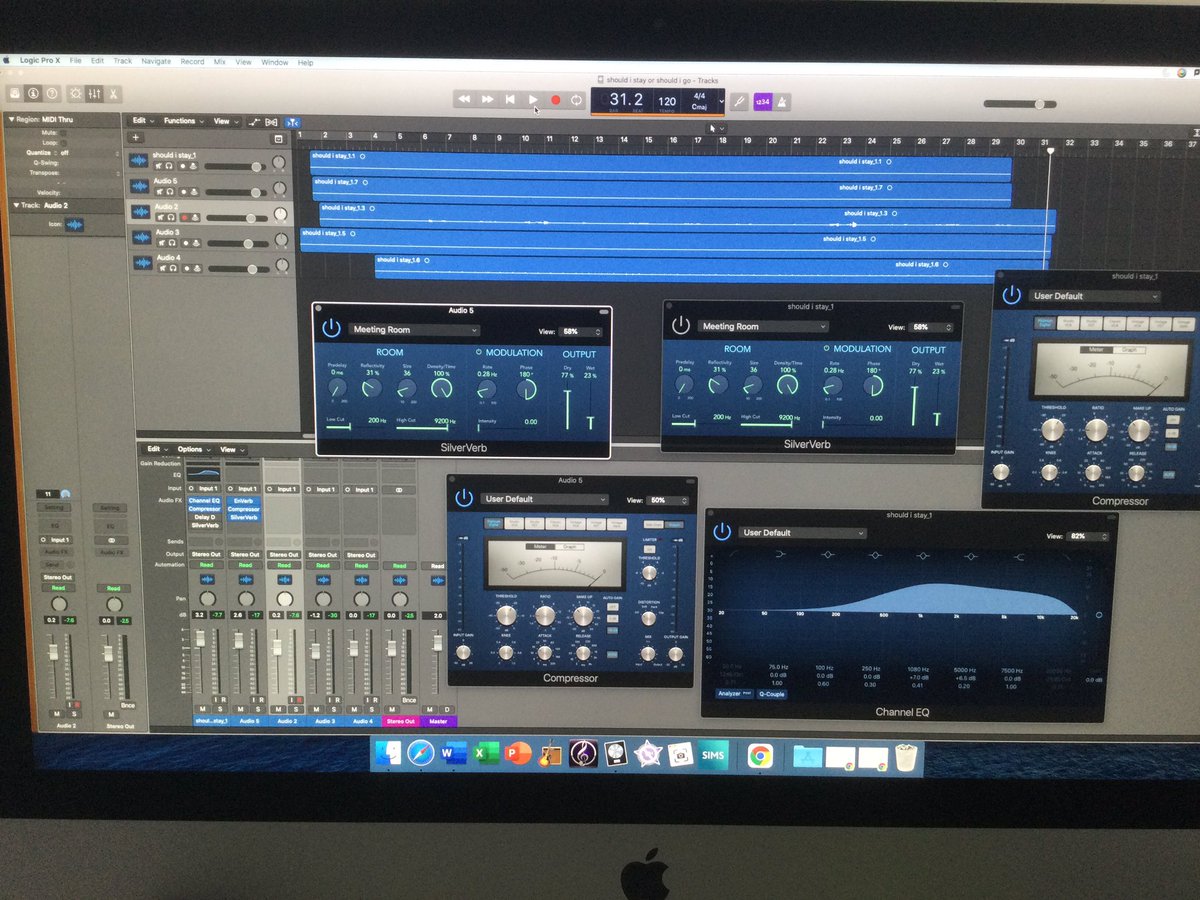Viewport: 1200px width, 900px height.
Task: Click the Audio 5 track header pan knob
Action: [280, 188]
